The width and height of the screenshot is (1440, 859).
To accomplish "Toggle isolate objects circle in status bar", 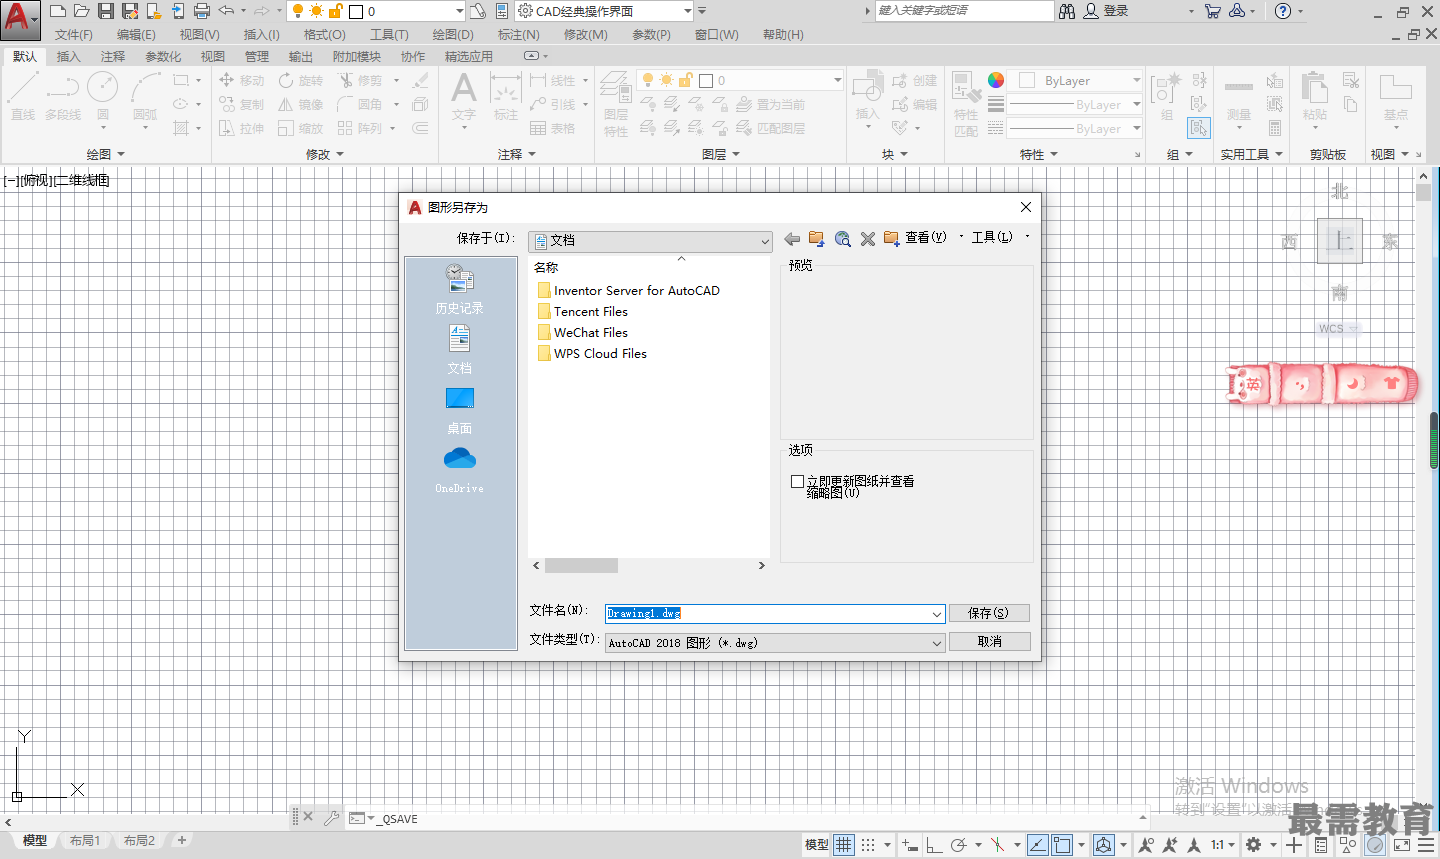I will coord(1376,845).
